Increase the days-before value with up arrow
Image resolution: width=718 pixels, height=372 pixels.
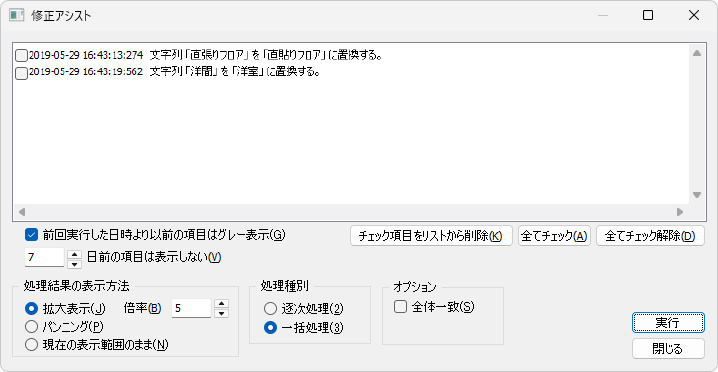click(75, 253)
